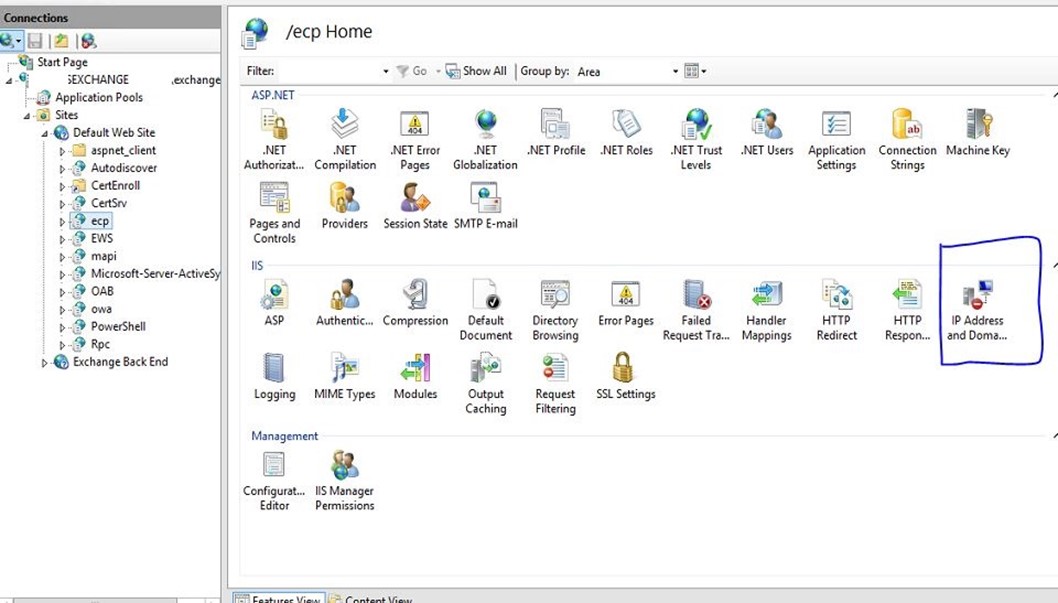Open the Connection Strings feature
Screen dimensions: 1058x603
pyautogui.click(x=907, y=139)
